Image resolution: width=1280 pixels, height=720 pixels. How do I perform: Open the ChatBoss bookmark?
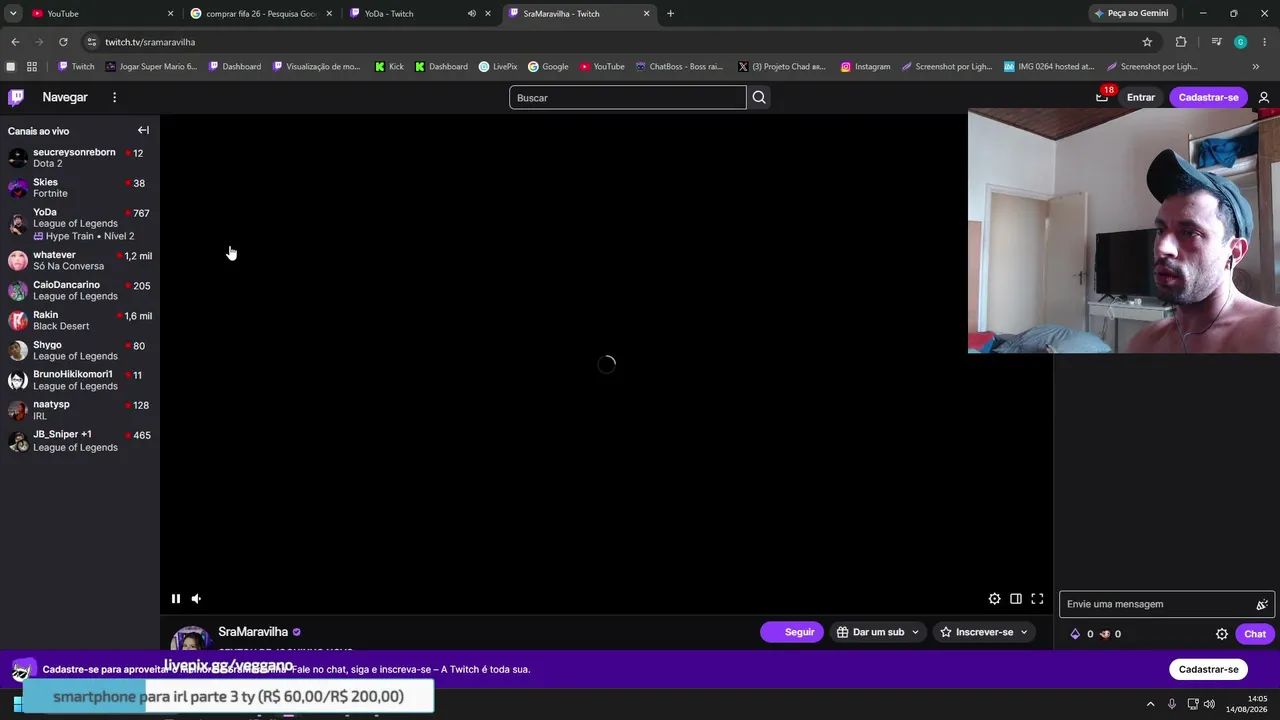click(679, 67)
